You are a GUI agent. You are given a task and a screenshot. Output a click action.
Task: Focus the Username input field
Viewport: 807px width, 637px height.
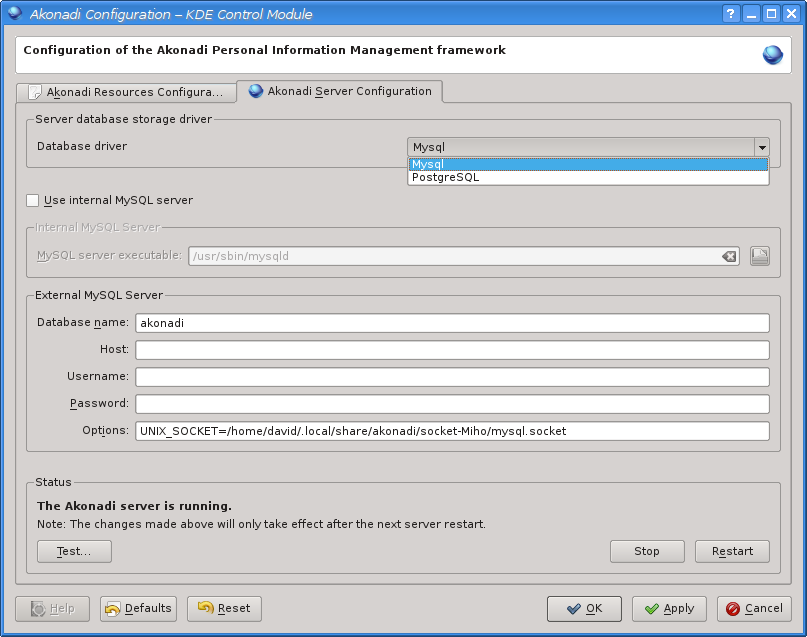pyautogui.click(x=452, y=377)
